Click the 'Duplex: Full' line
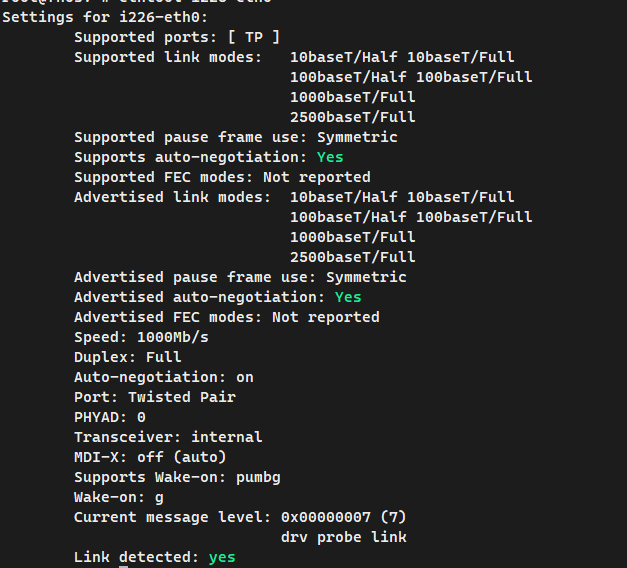The height and width of the screenshot is (568, 627). [128, 357]
